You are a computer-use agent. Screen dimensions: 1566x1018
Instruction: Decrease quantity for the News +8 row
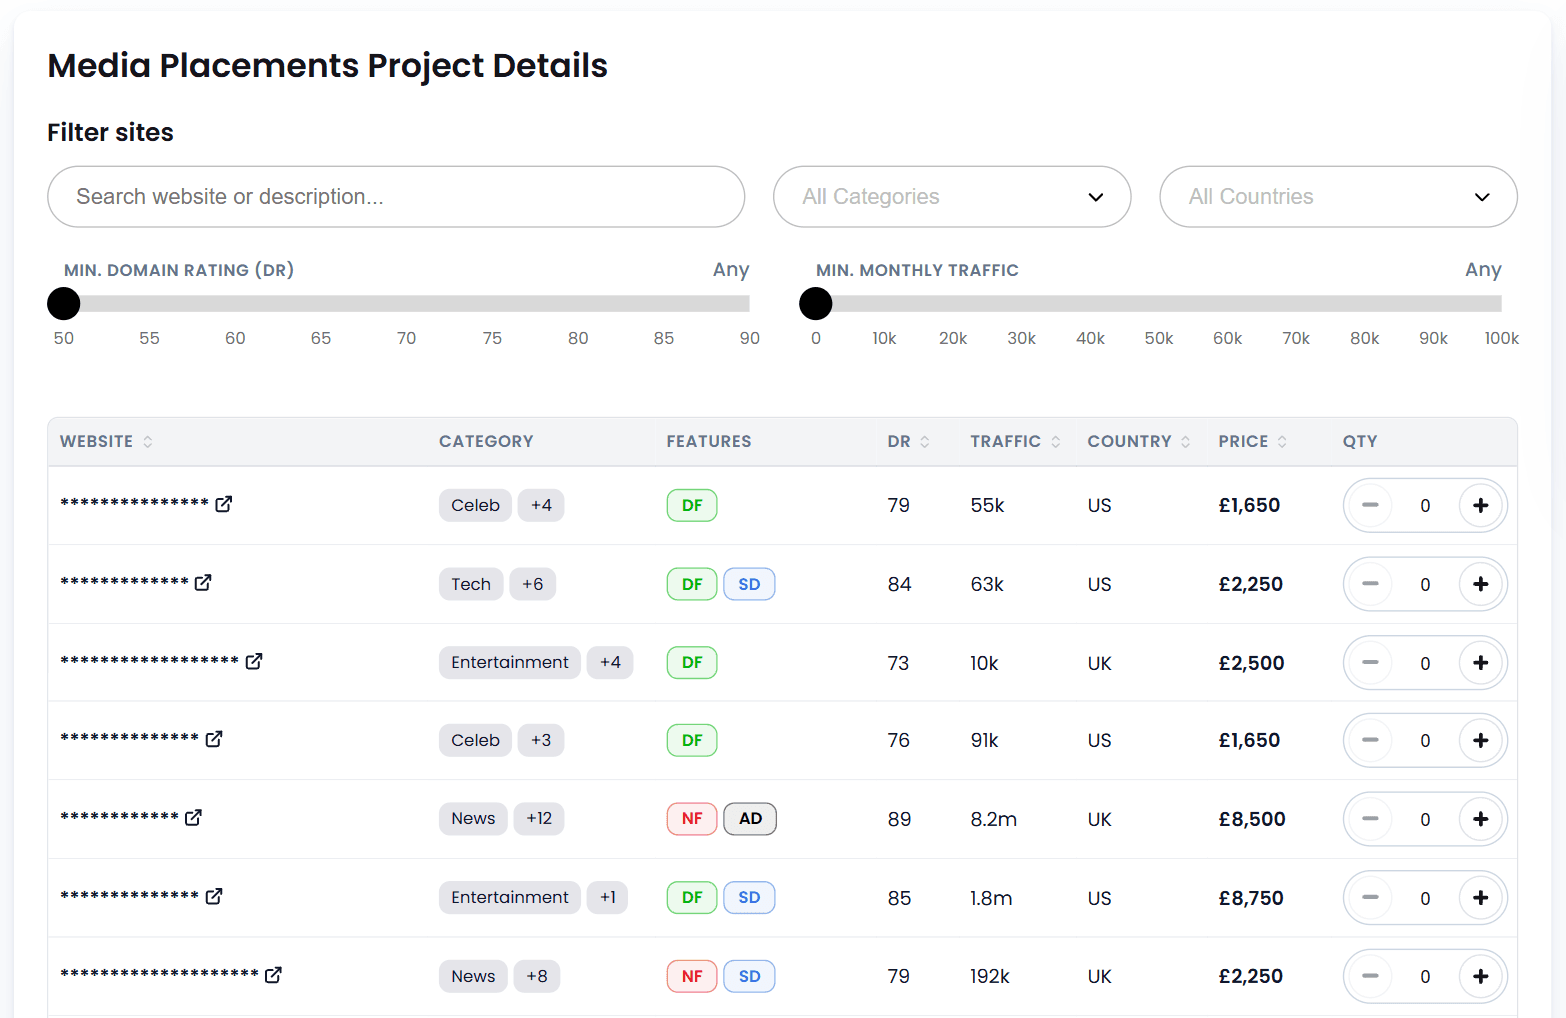[1370, 976]
